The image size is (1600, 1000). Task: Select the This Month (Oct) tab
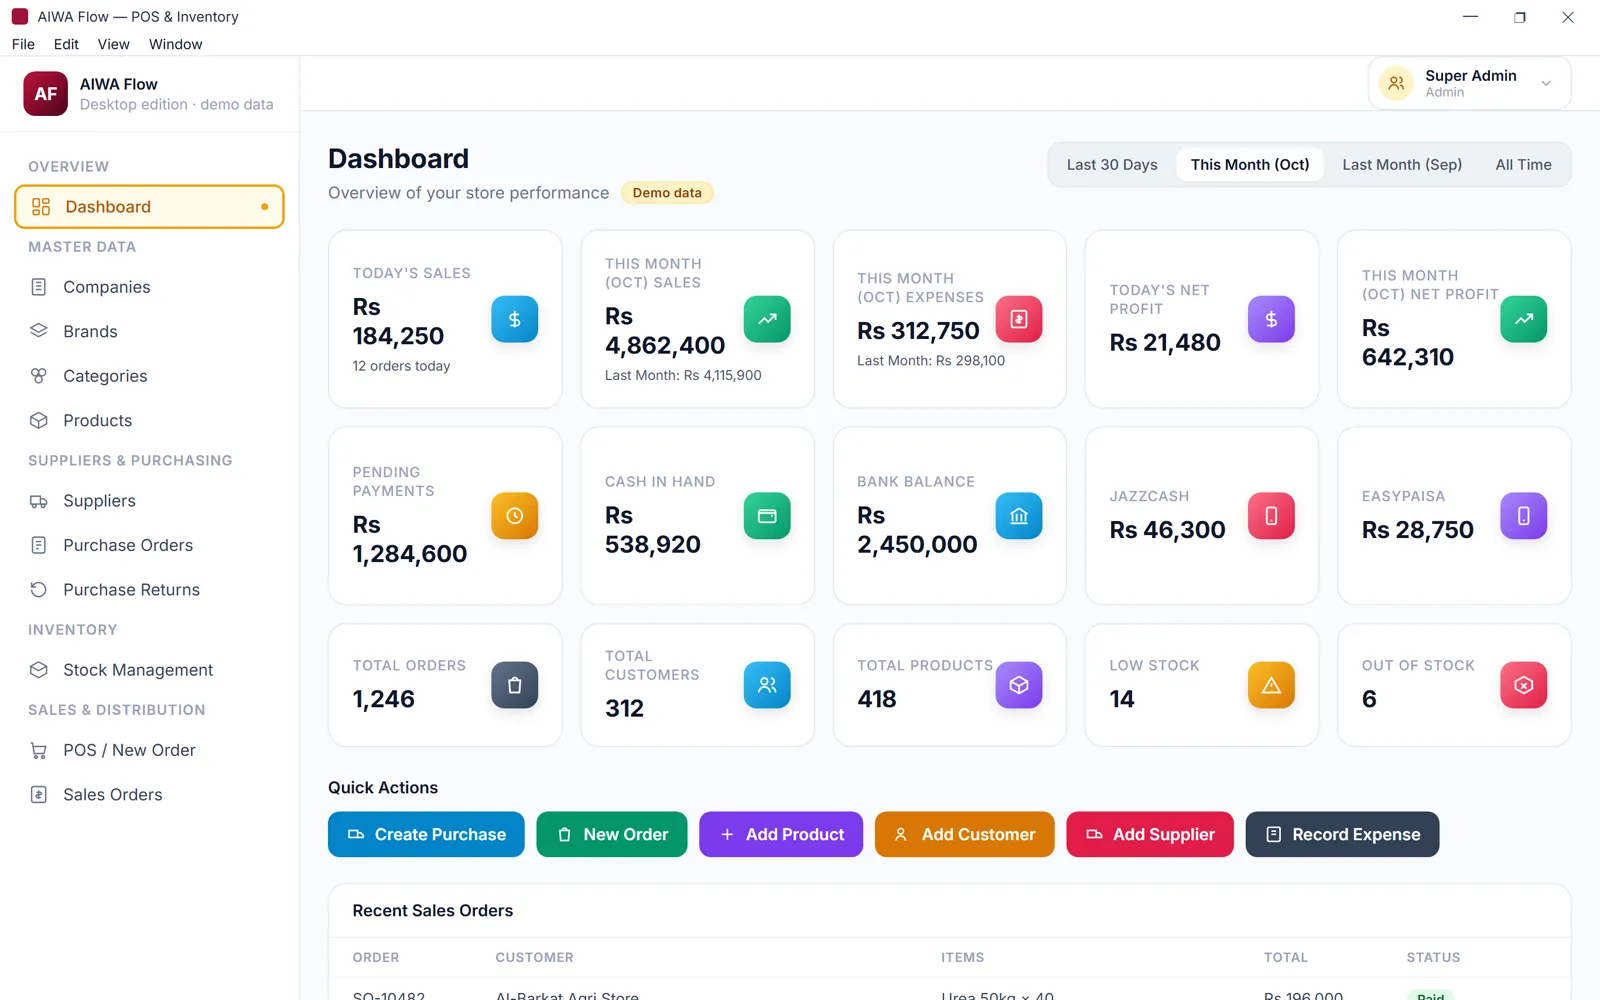[x=1250, y=165]
